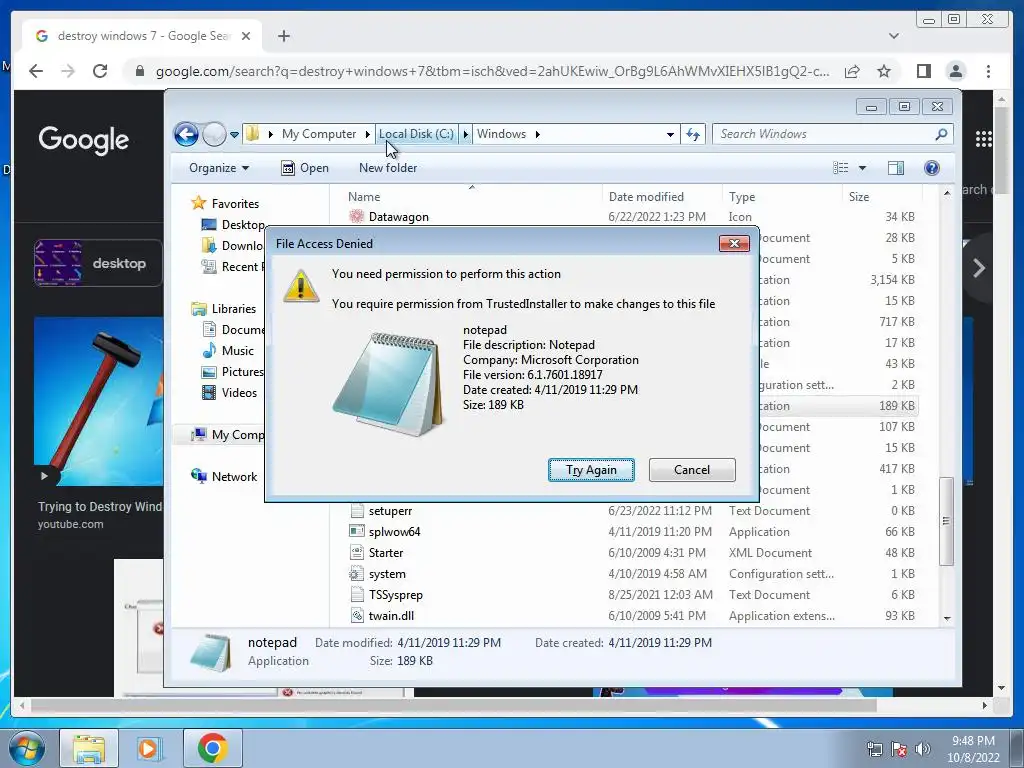
Task: Toggle the preview pane icon
Action: pyautogui.click(x=896, y=168)
